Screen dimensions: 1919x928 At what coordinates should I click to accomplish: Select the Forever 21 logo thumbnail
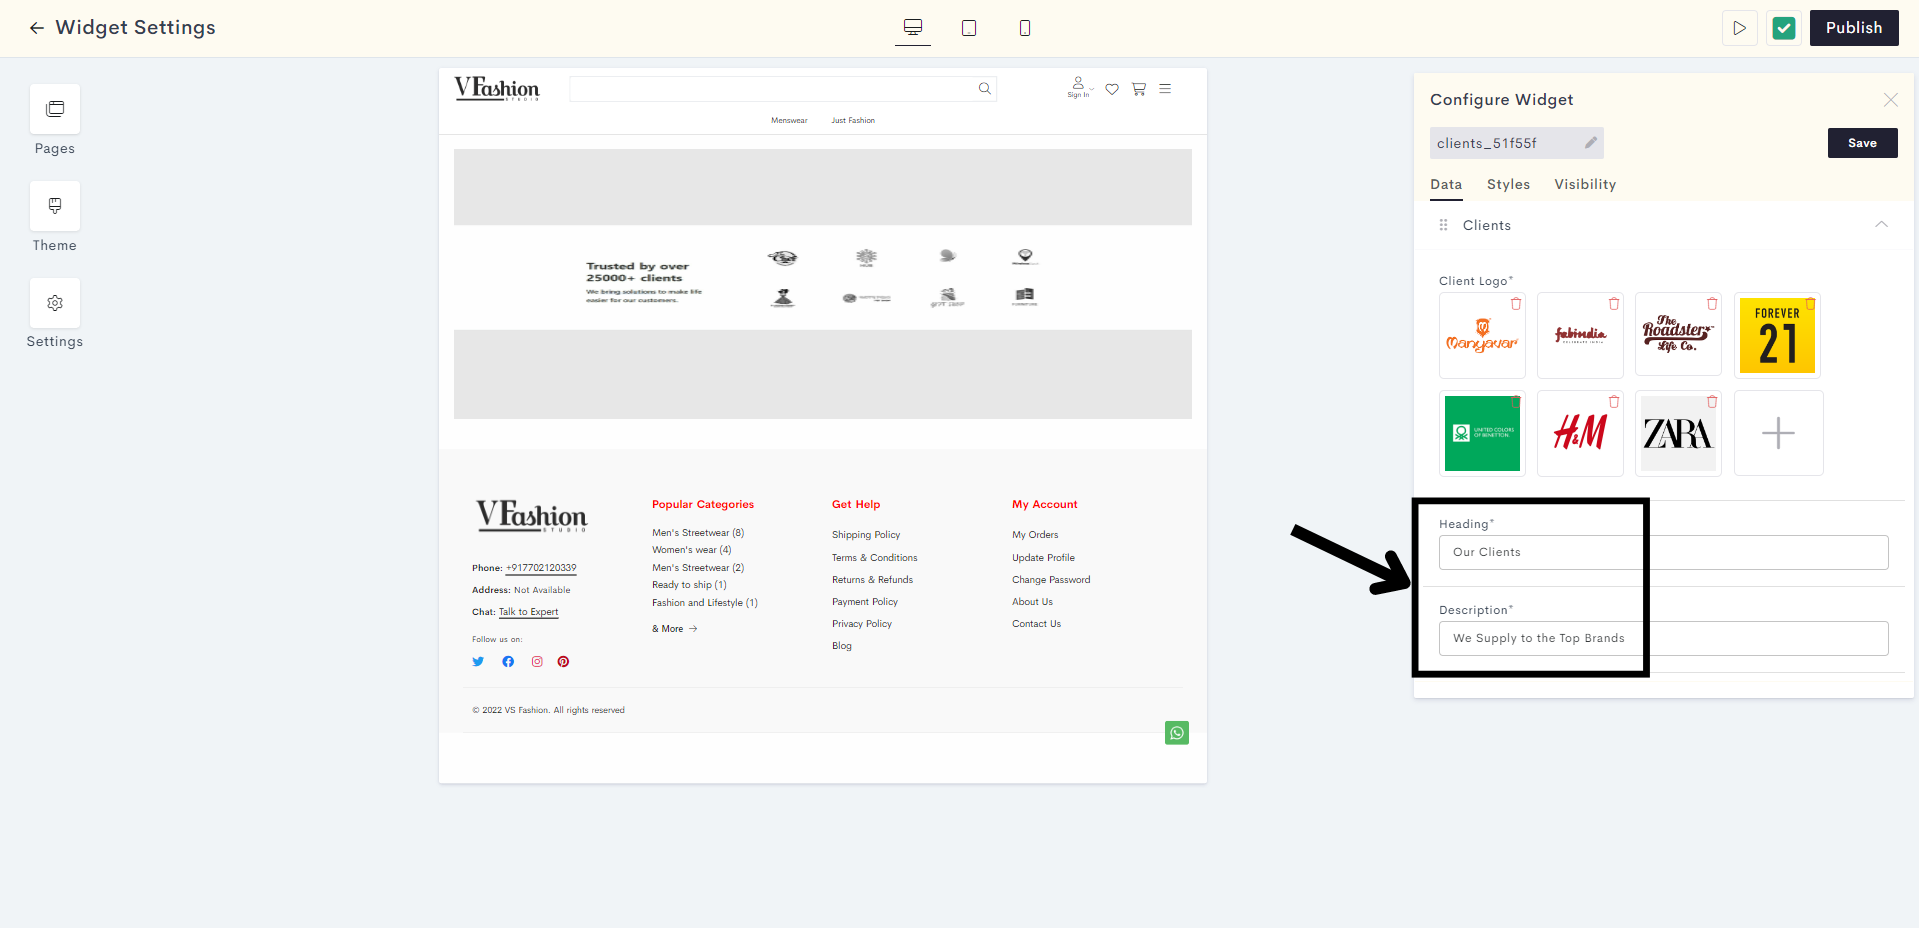(x=1777, y=336)
